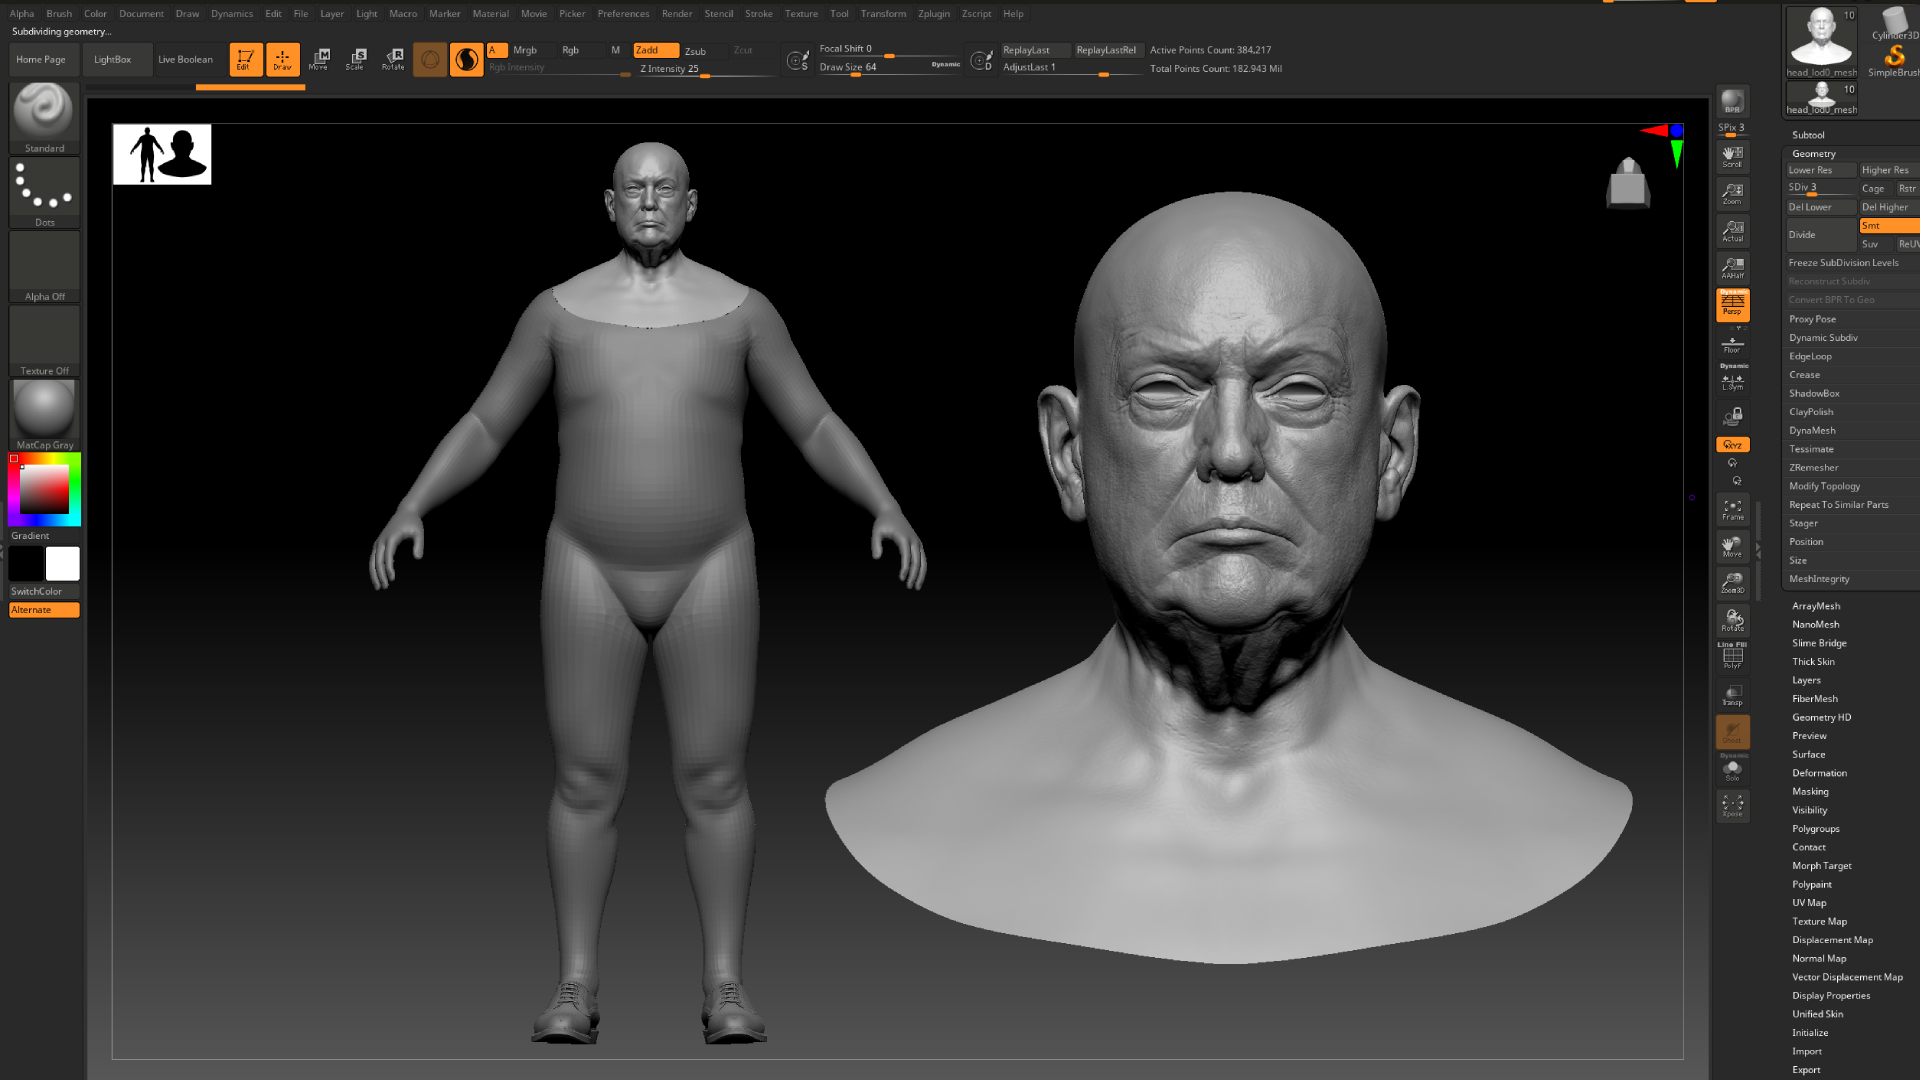Click the Frame mesh icon
Screen dimensions: 1920x1080
(x=1732, y=510)
